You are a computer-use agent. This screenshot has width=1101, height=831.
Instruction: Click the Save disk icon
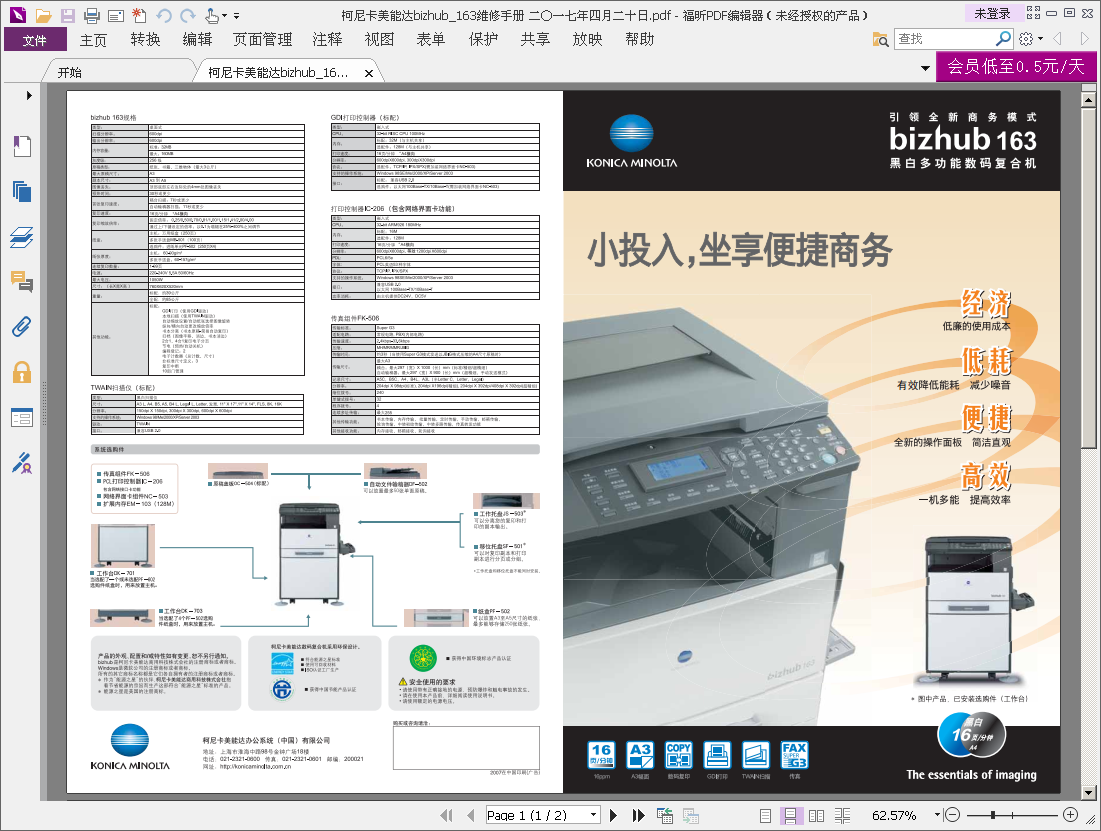(67, 15)
